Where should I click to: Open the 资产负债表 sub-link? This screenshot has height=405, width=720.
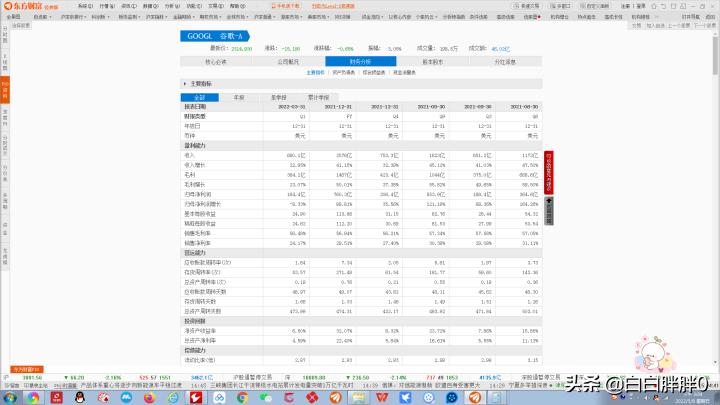[343, 73]
